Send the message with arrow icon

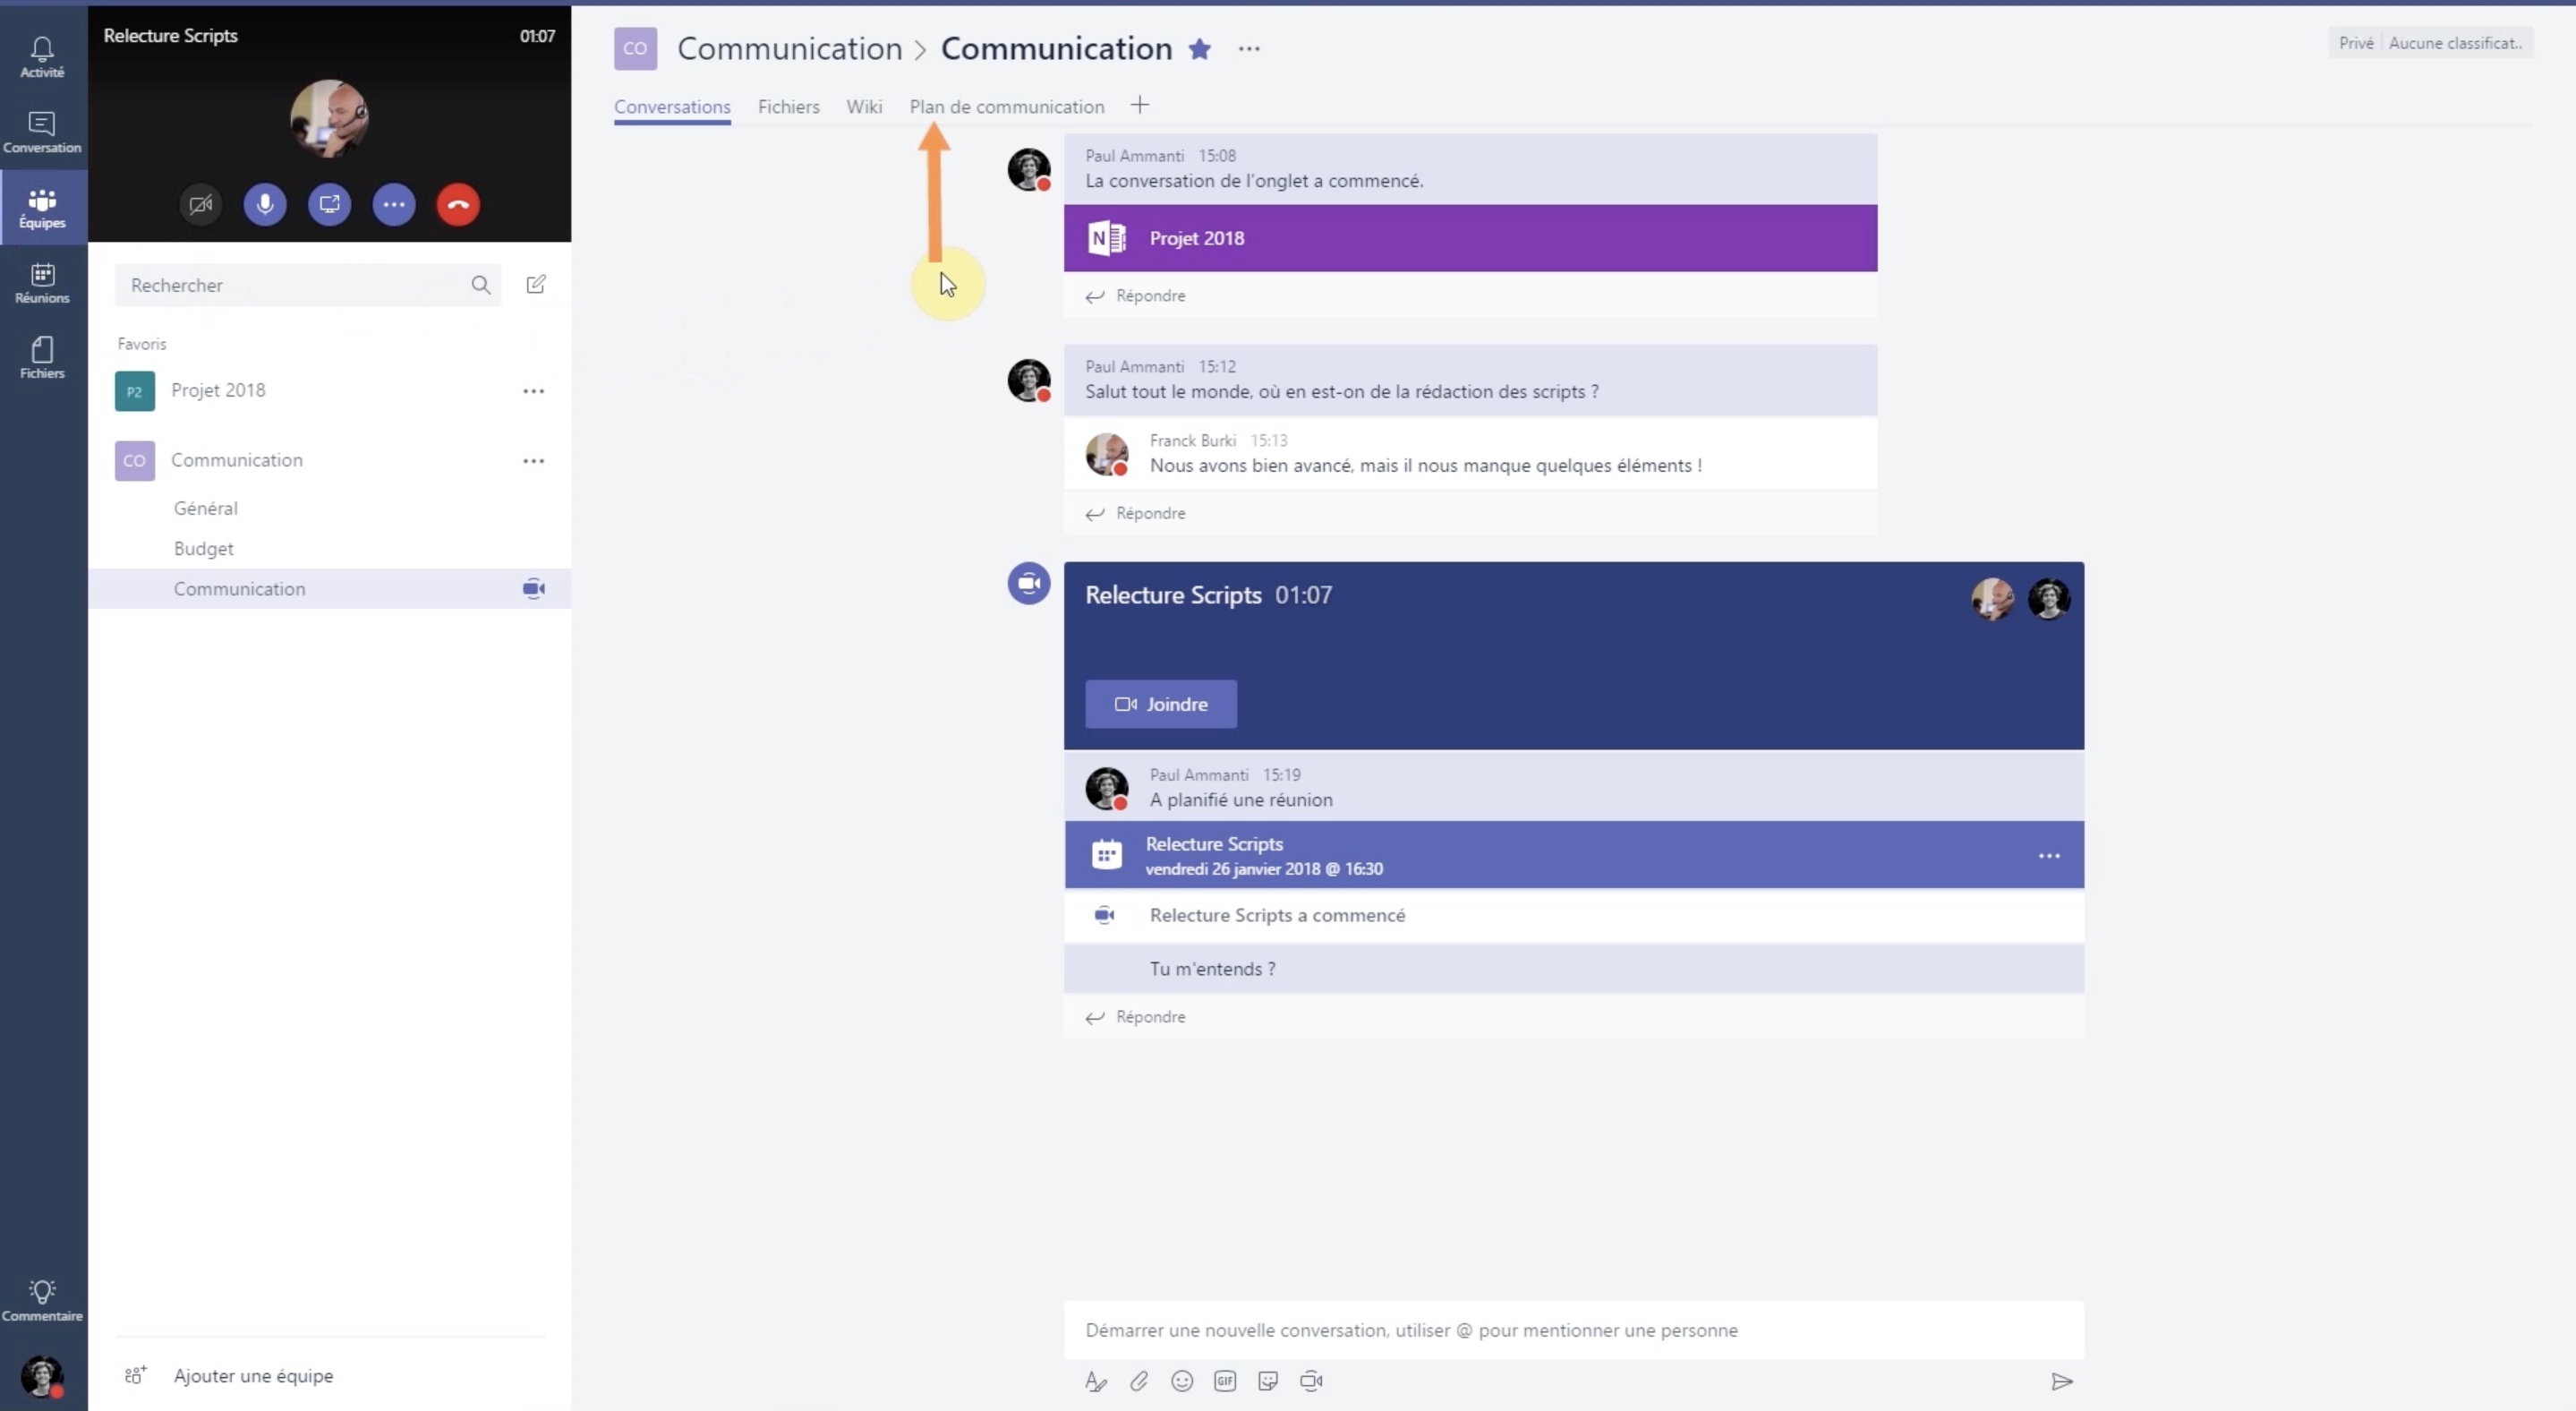click(x=2062, y=1381)
